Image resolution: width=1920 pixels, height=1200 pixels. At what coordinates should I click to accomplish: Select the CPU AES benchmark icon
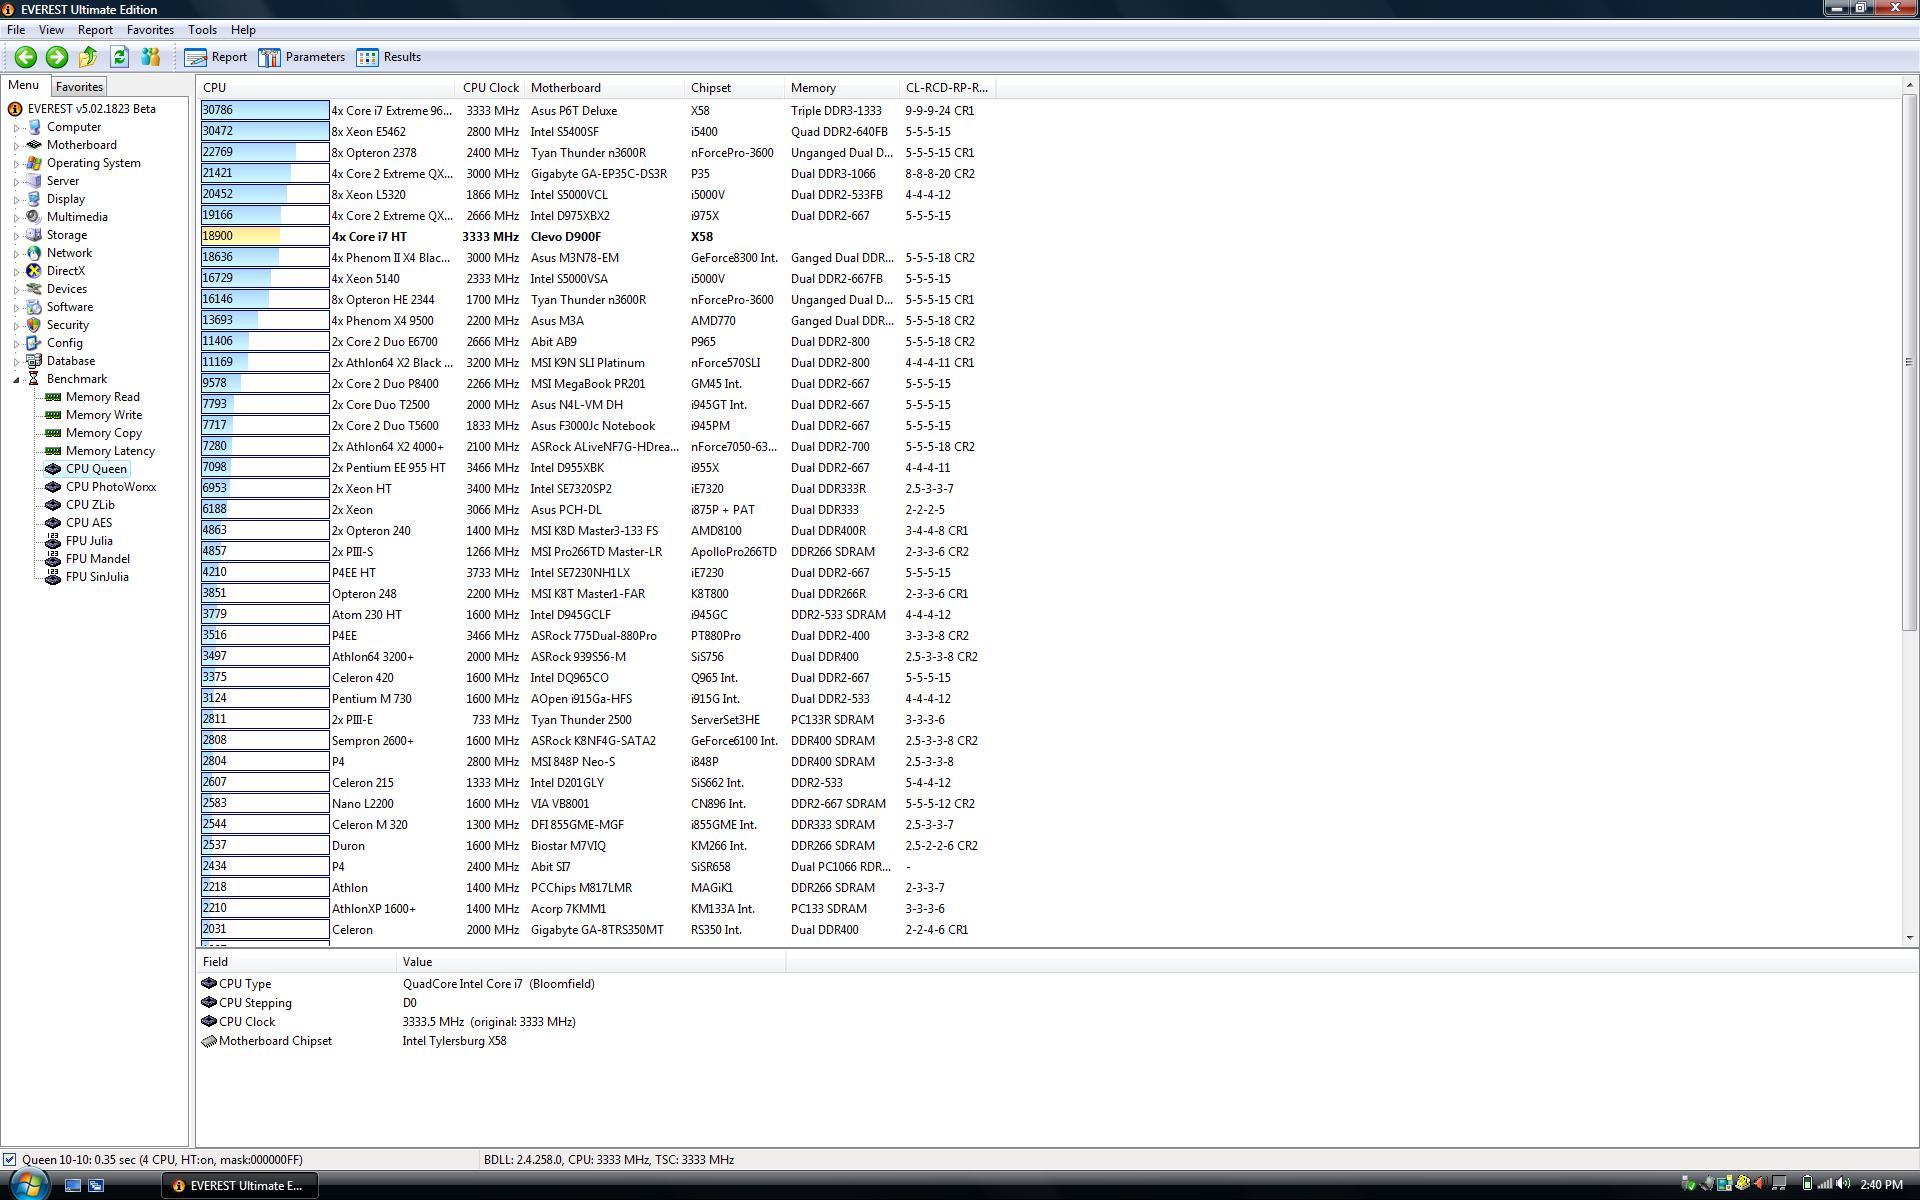click(53, 523)
